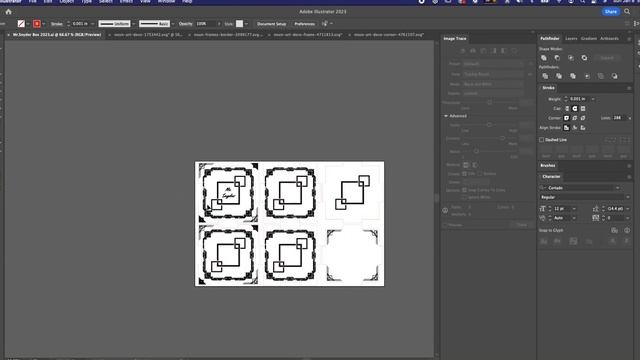Open the font size dropdown
Viewport: 640px width, 360px height.
coord(574,209)
